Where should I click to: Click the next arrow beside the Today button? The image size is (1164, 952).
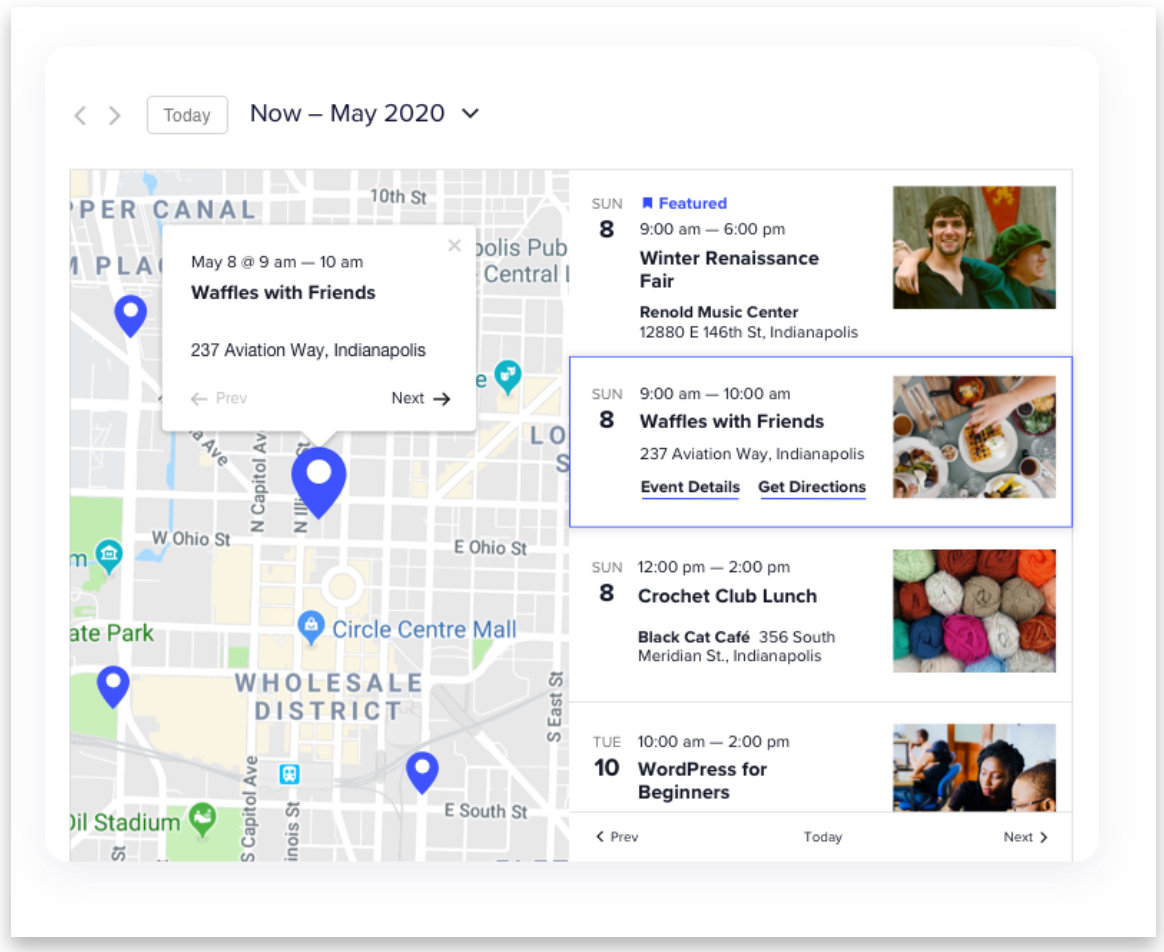[115, 116]
